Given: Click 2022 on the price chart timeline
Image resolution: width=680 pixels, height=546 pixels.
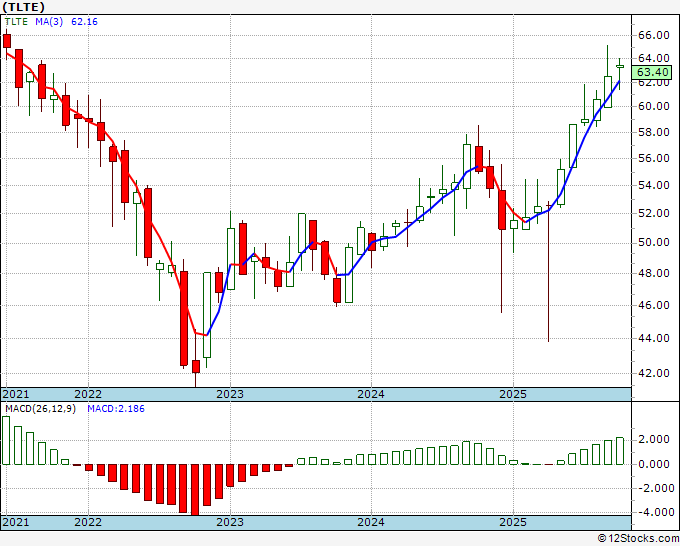Looking at the screenshot, I should click(88, 394).
